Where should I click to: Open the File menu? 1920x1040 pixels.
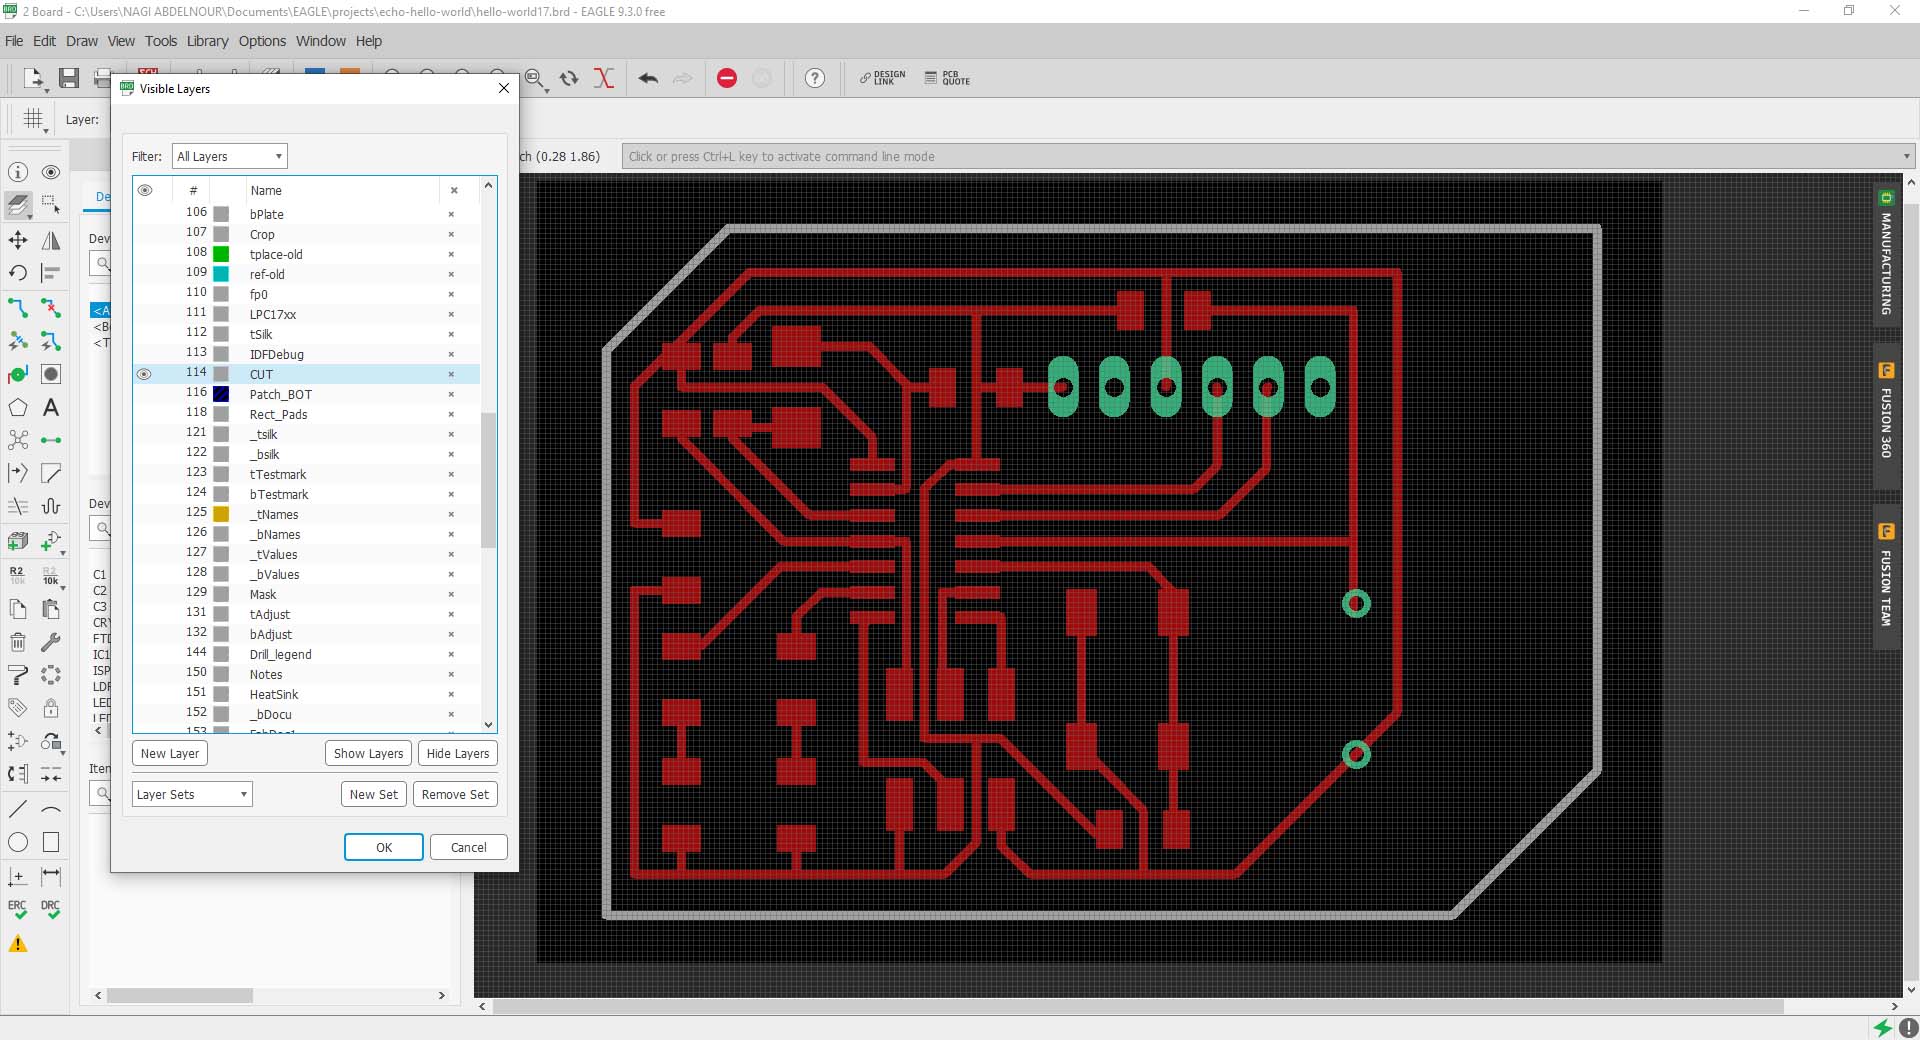(14, 41)
